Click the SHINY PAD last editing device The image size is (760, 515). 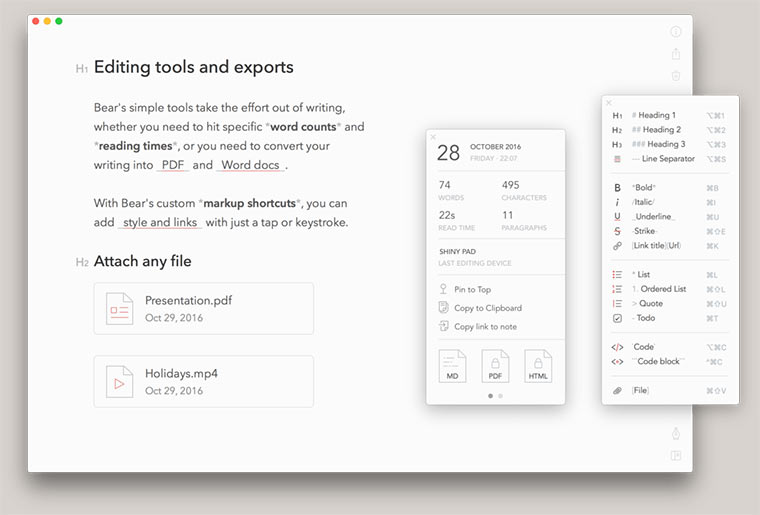point(475,257)
